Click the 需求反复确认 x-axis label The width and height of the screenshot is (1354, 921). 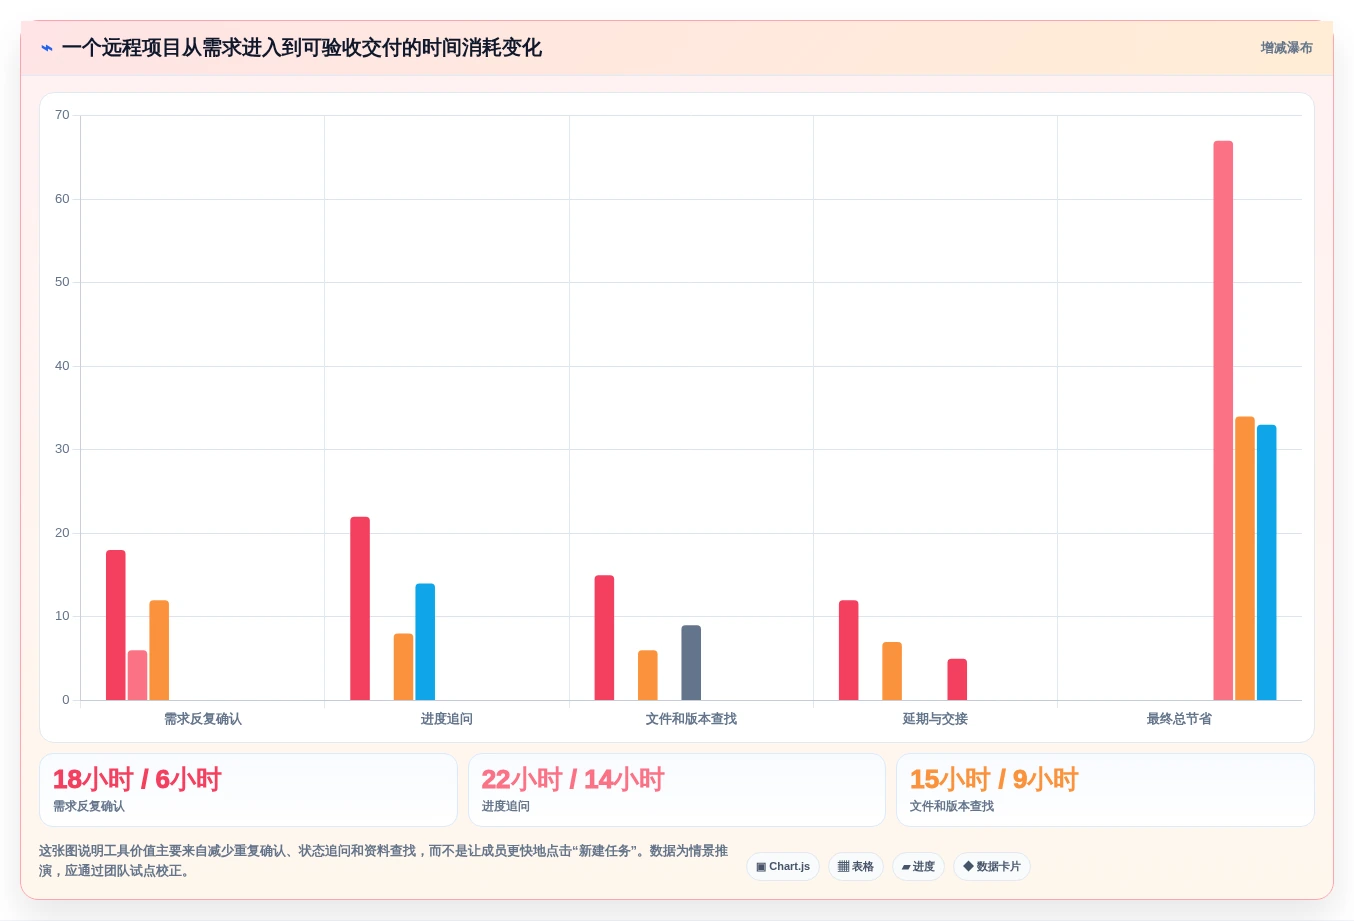(x=203, y=719)
